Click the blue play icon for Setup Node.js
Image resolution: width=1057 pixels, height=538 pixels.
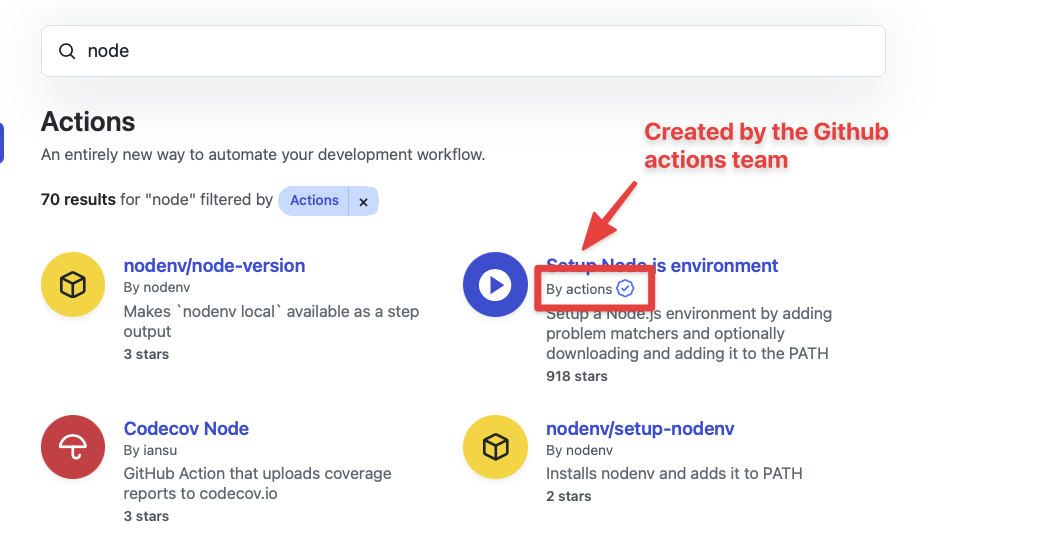coord(495,285)
